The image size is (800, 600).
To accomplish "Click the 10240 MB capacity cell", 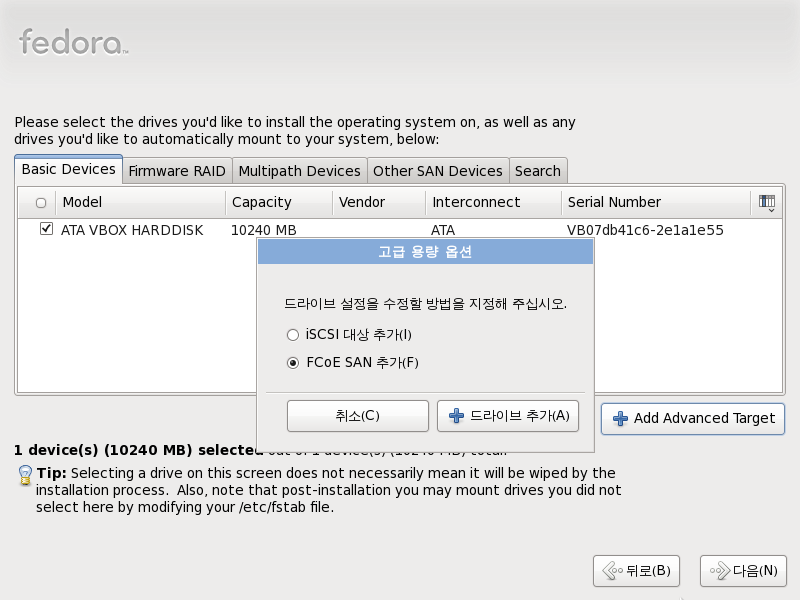I will [264, 230].
